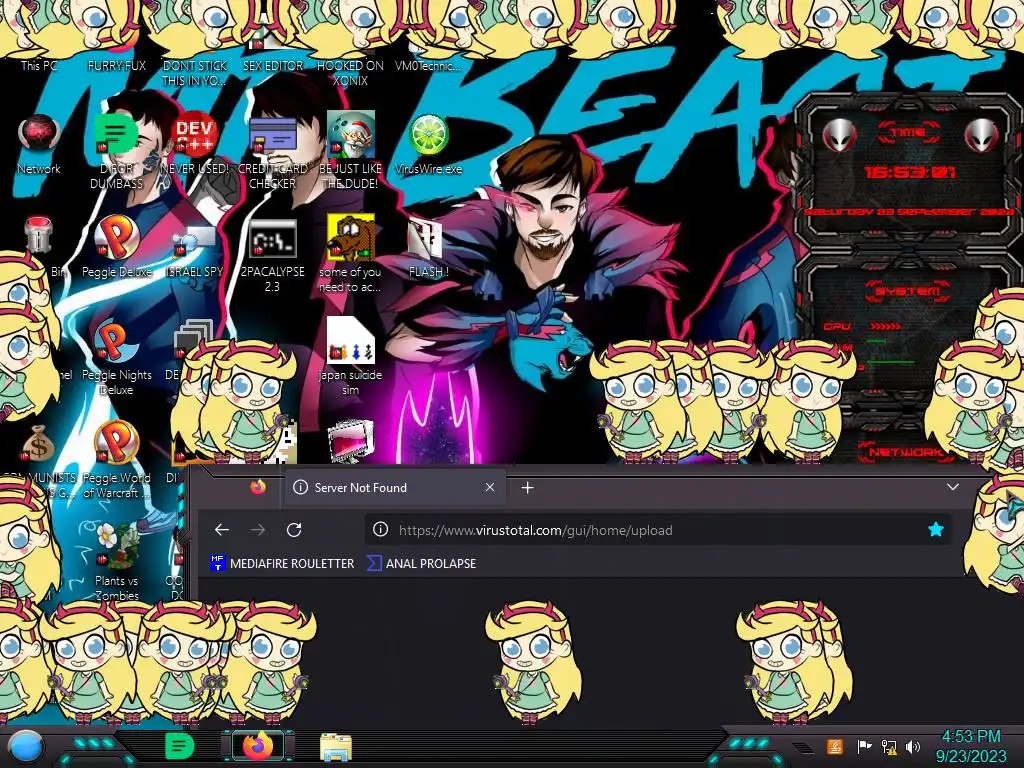Open the MEDIAFIRE ROULETTER bookmark
Image resolution: width=1024 pixels, height=768 pixels.
click(x=282, y=564)
